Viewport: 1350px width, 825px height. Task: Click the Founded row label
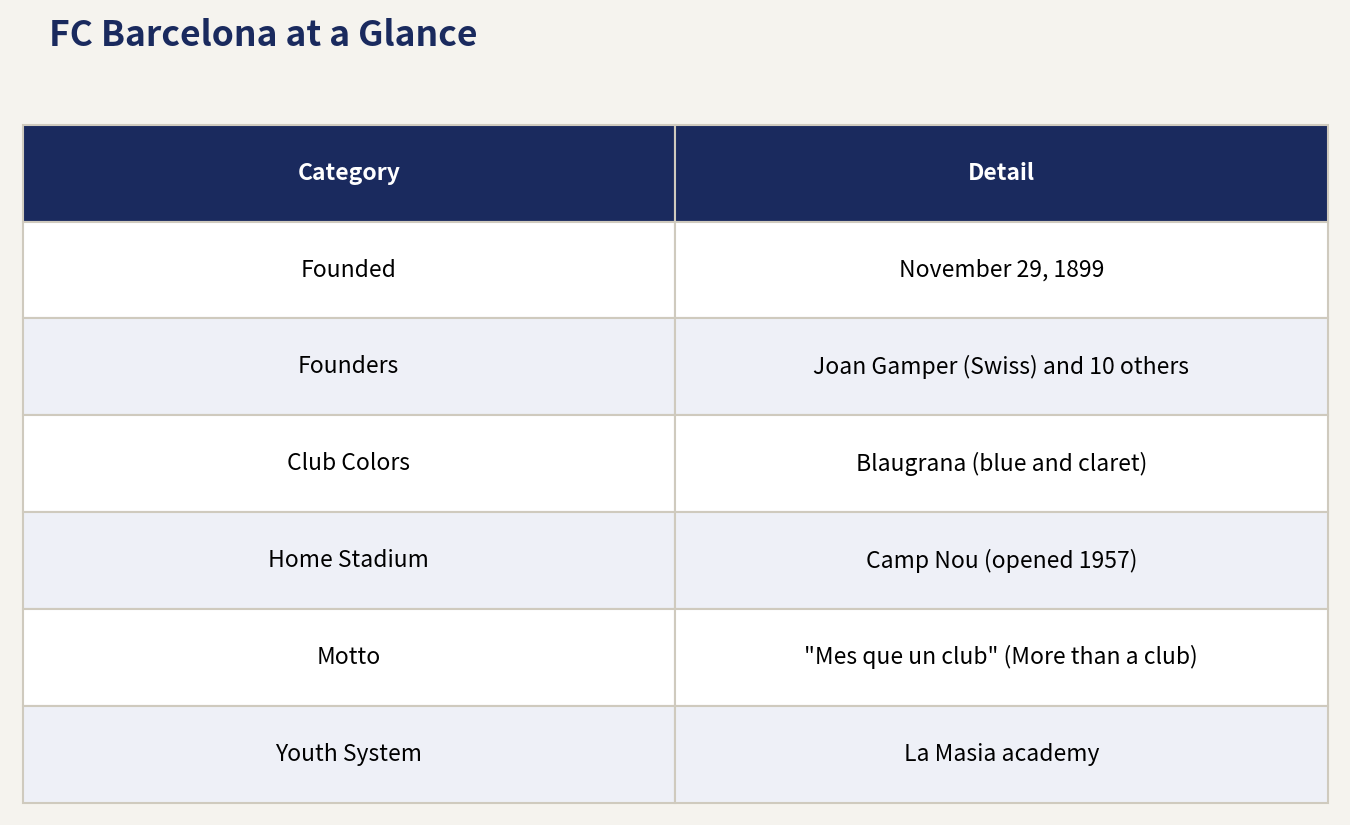tap(349, 269)
